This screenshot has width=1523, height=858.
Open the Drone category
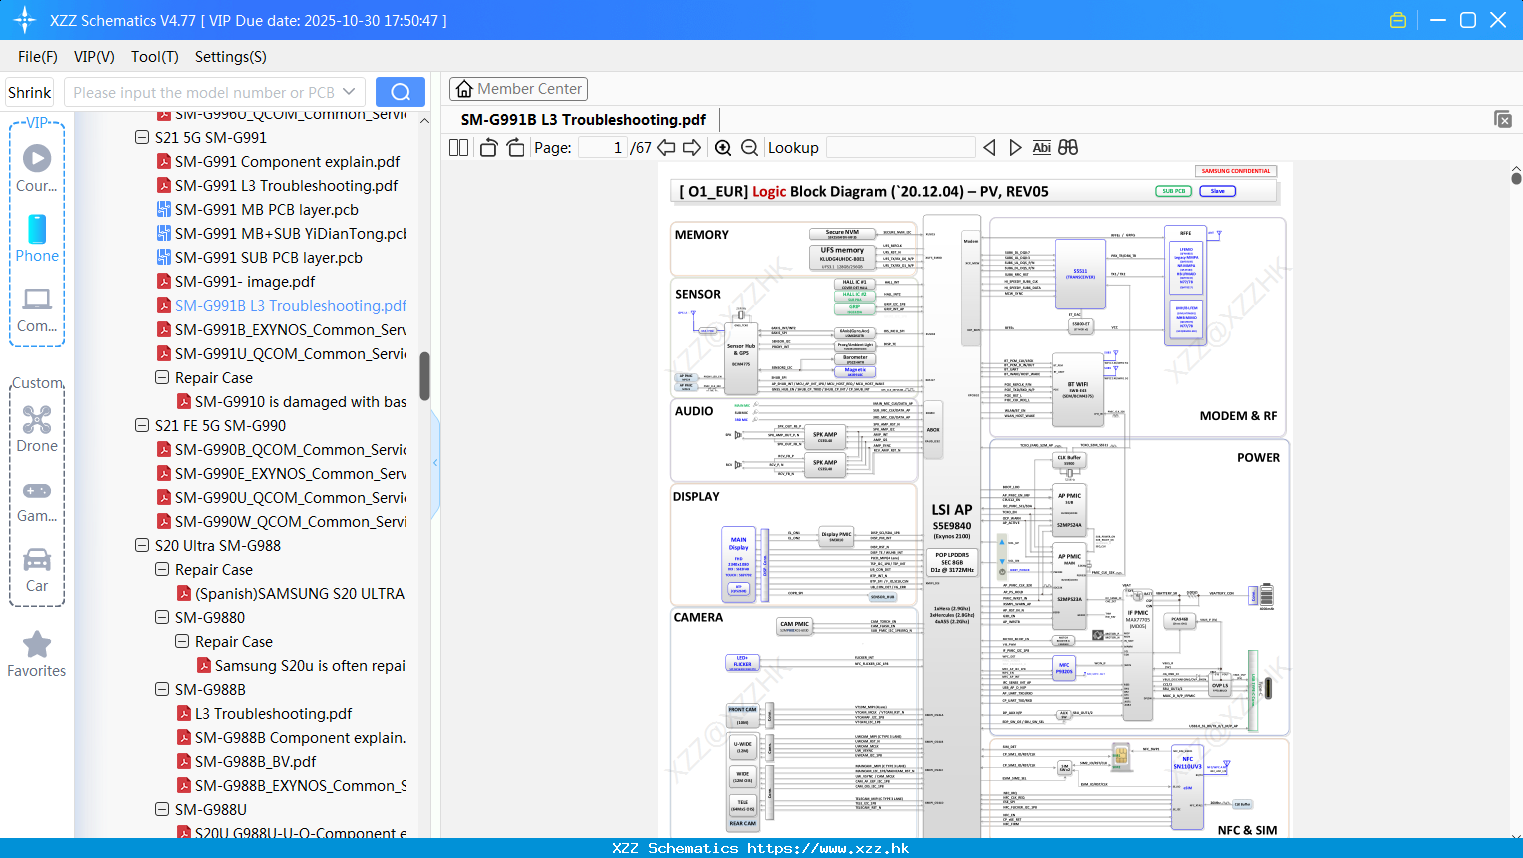(x=37, y=429)
